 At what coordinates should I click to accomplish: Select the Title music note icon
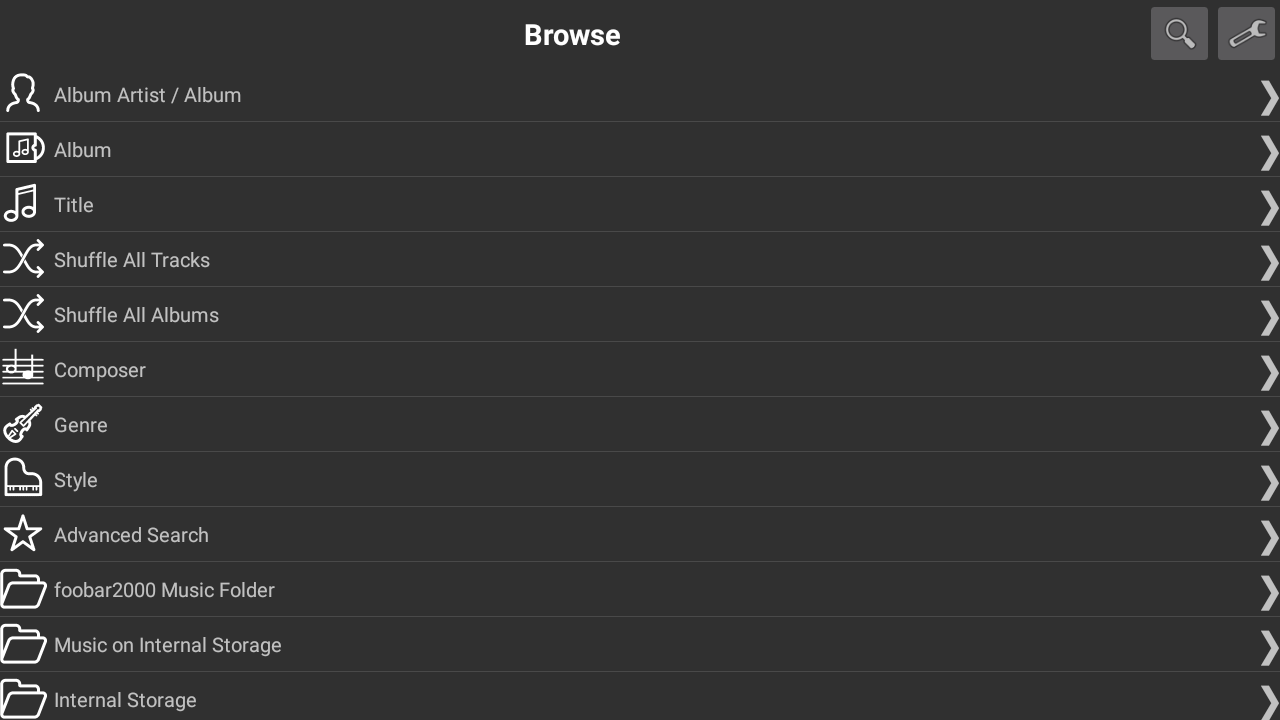coord(23,203)
